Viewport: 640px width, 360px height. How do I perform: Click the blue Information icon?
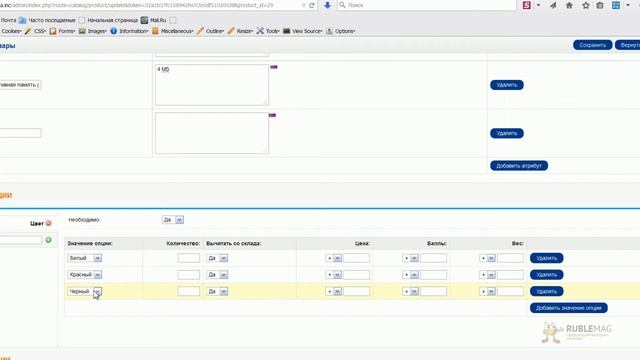click(x=113, y=31)
